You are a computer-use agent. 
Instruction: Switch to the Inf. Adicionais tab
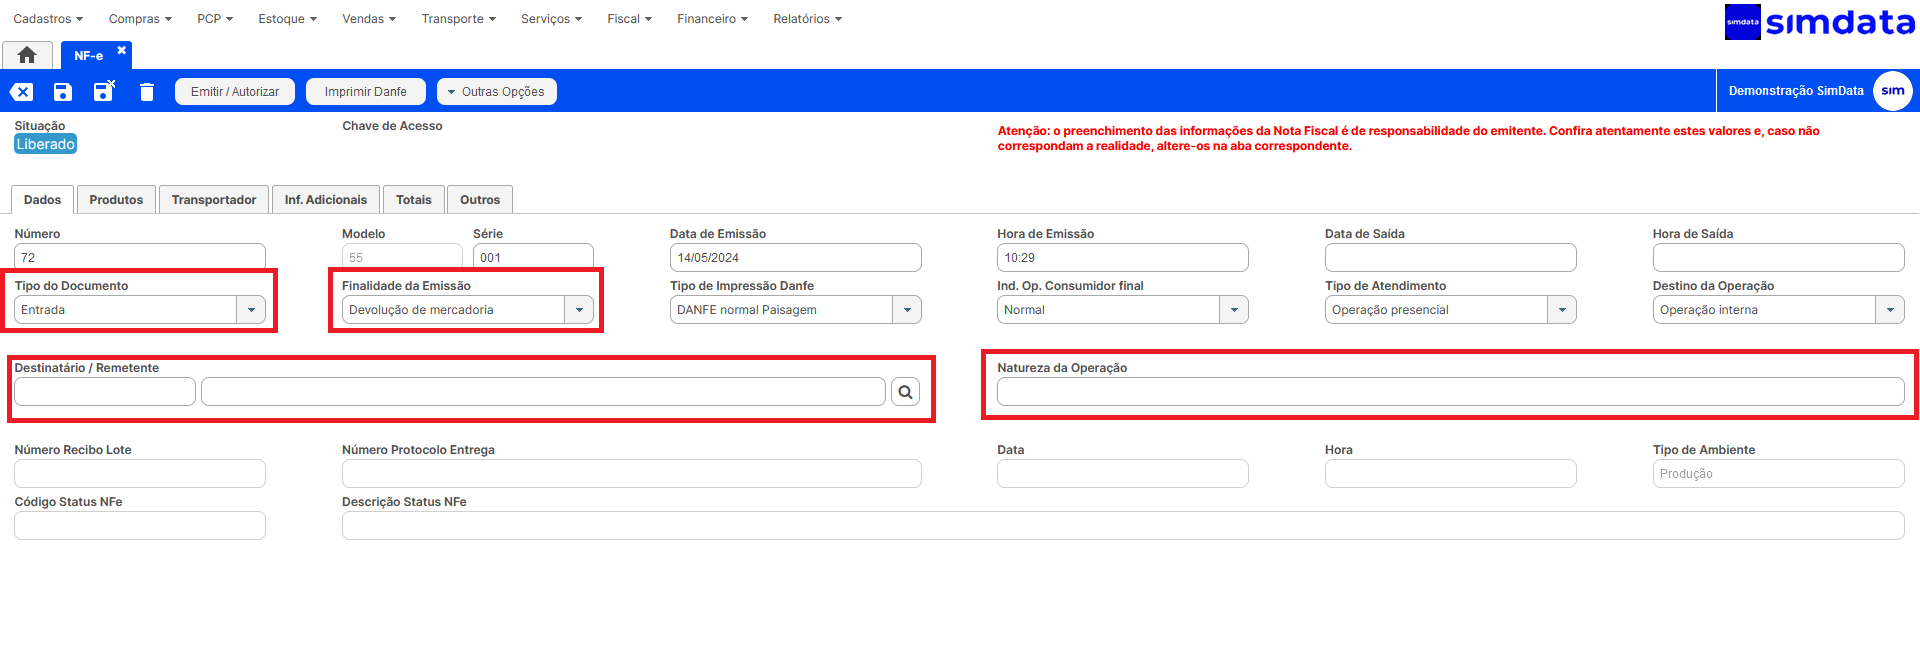326,200
